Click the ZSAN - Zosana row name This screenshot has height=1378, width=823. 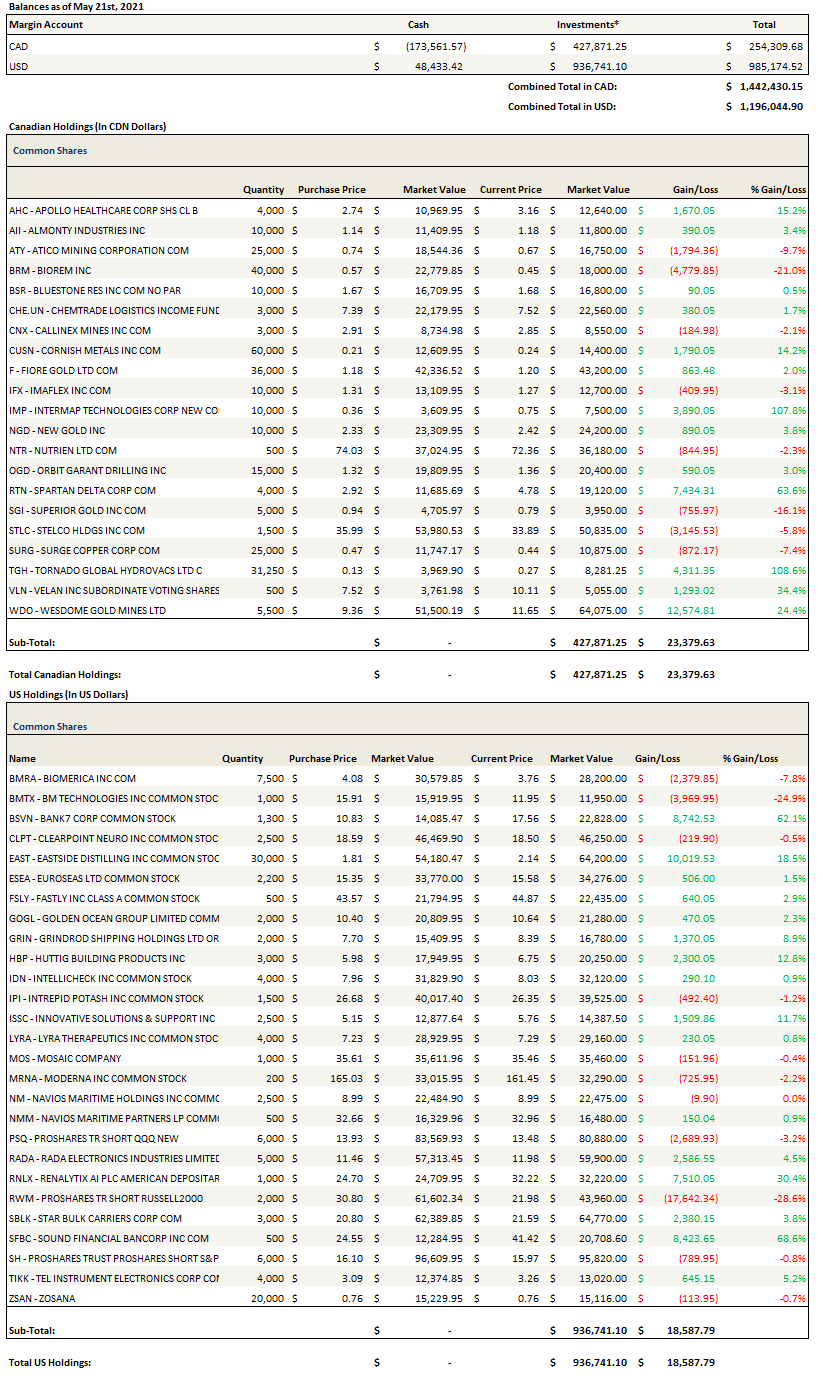pyautogui.click(x=42, y=1298)
